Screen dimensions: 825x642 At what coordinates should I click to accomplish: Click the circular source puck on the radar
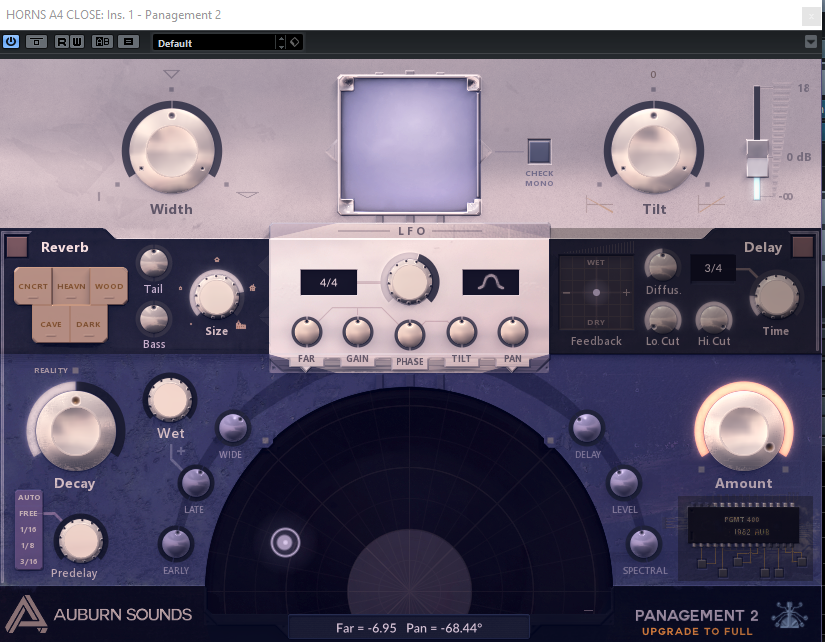point(285,542)
